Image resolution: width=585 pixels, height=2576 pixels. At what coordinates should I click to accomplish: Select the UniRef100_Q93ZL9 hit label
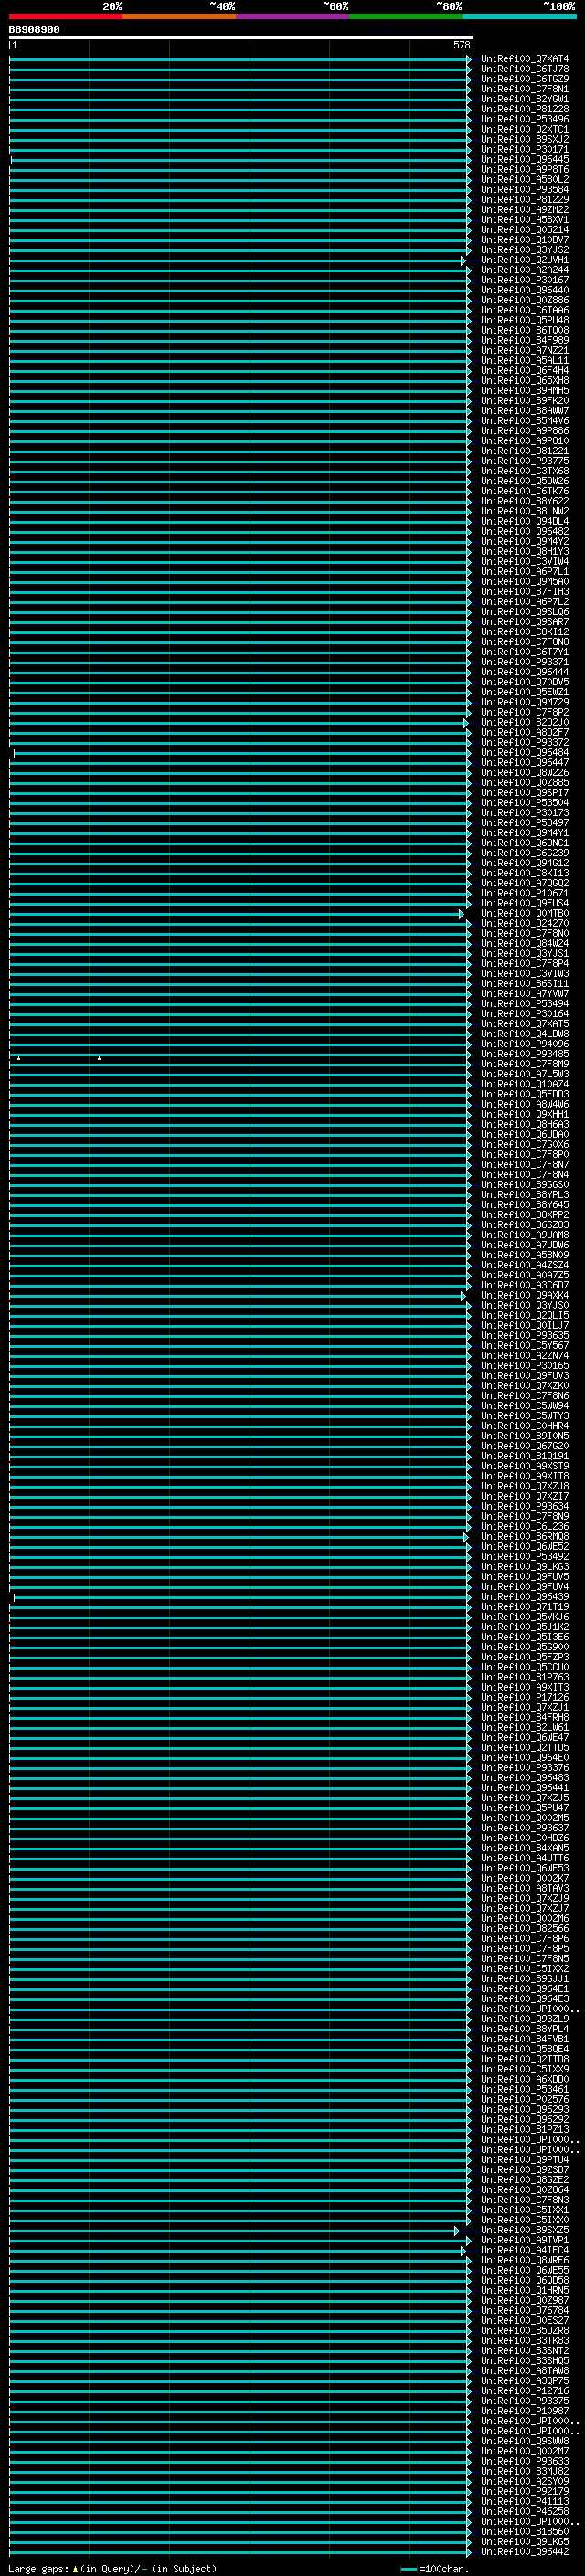[525, 2018]
